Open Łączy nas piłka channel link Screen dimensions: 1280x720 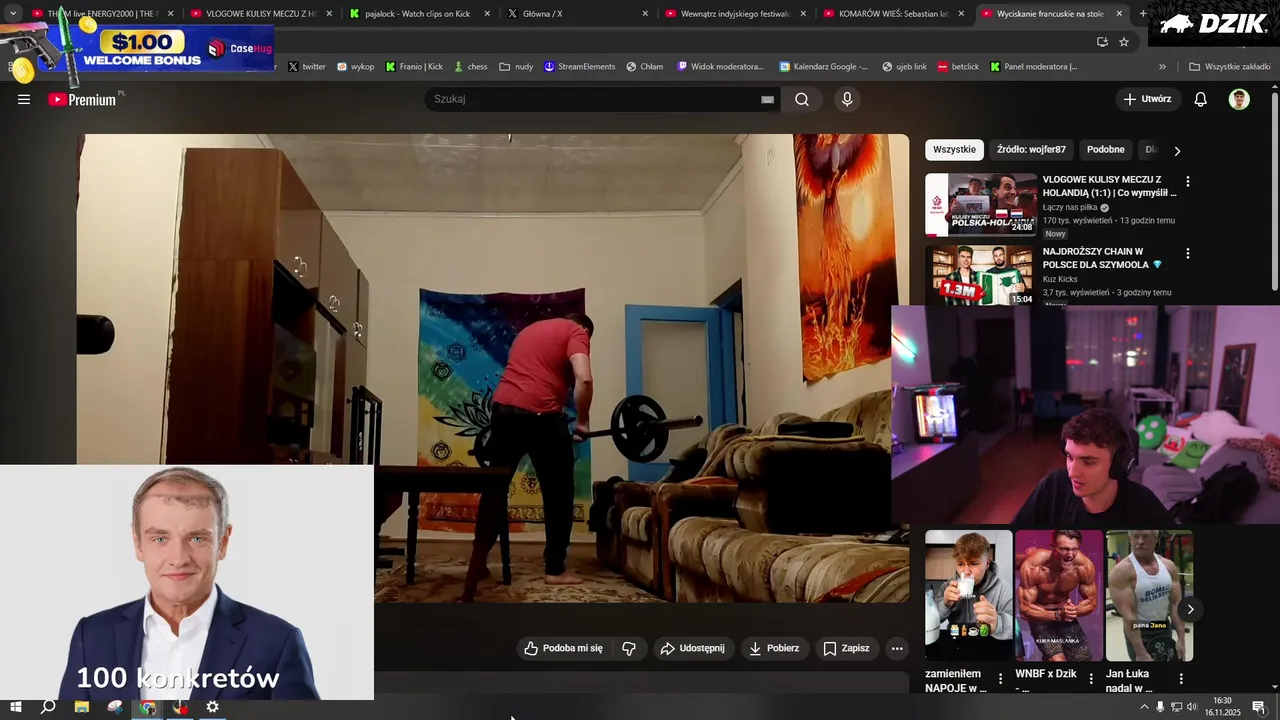1070,208
